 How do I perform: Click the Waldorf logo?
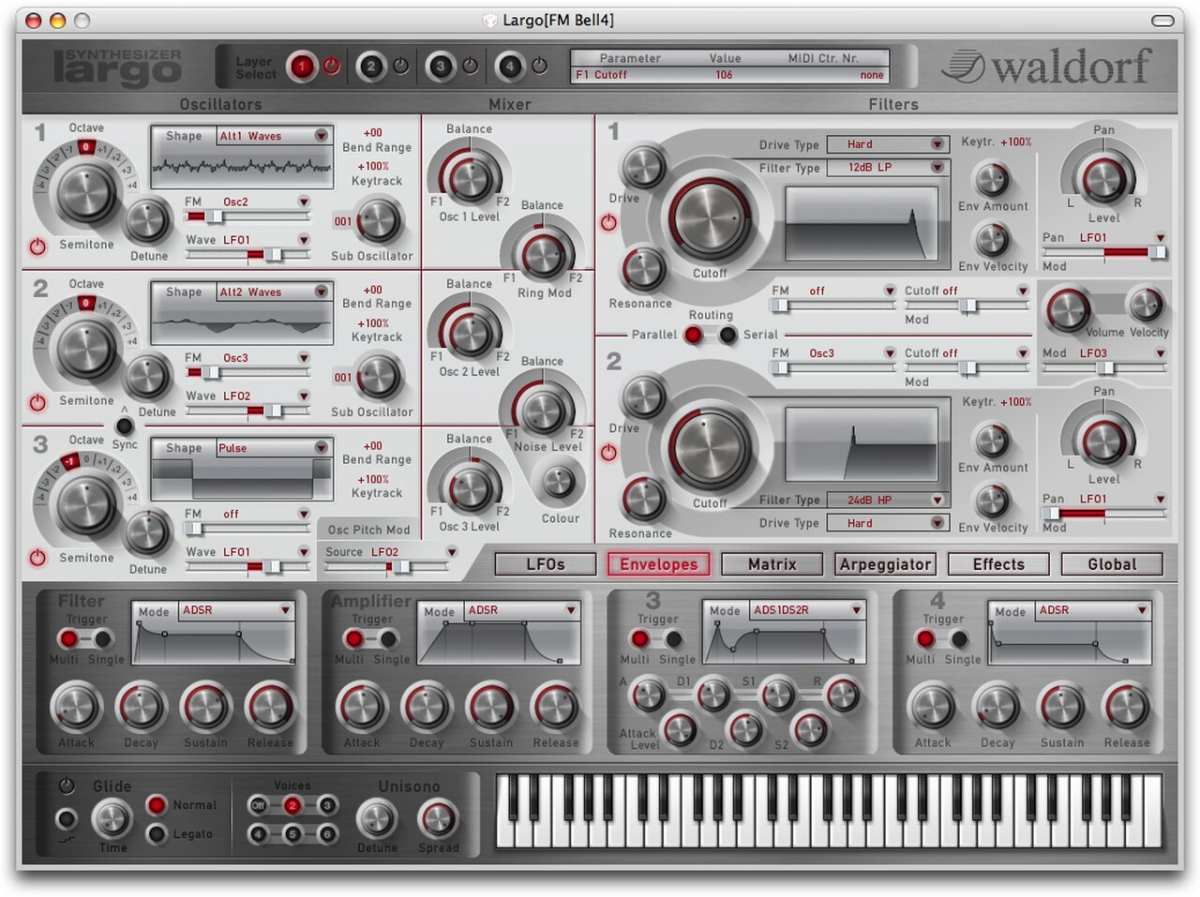1046,67
